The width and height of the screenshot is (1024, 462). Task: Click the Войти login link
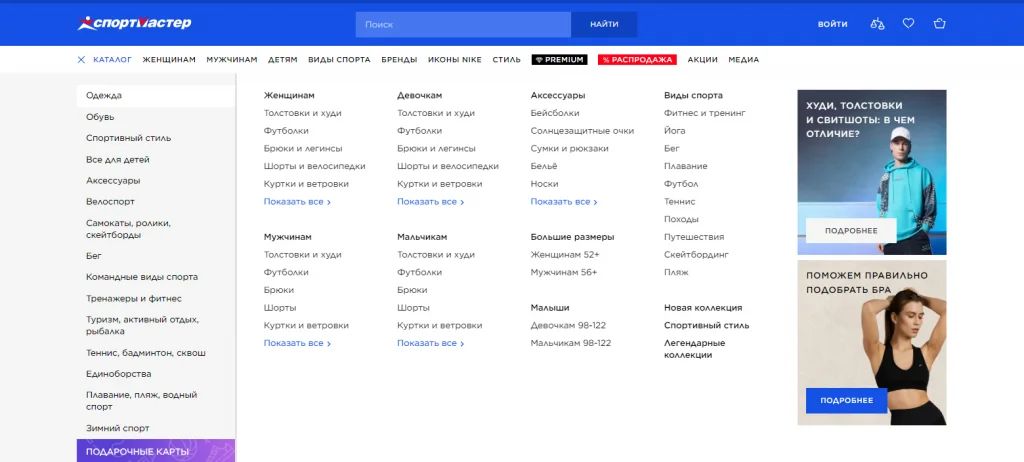832,24
